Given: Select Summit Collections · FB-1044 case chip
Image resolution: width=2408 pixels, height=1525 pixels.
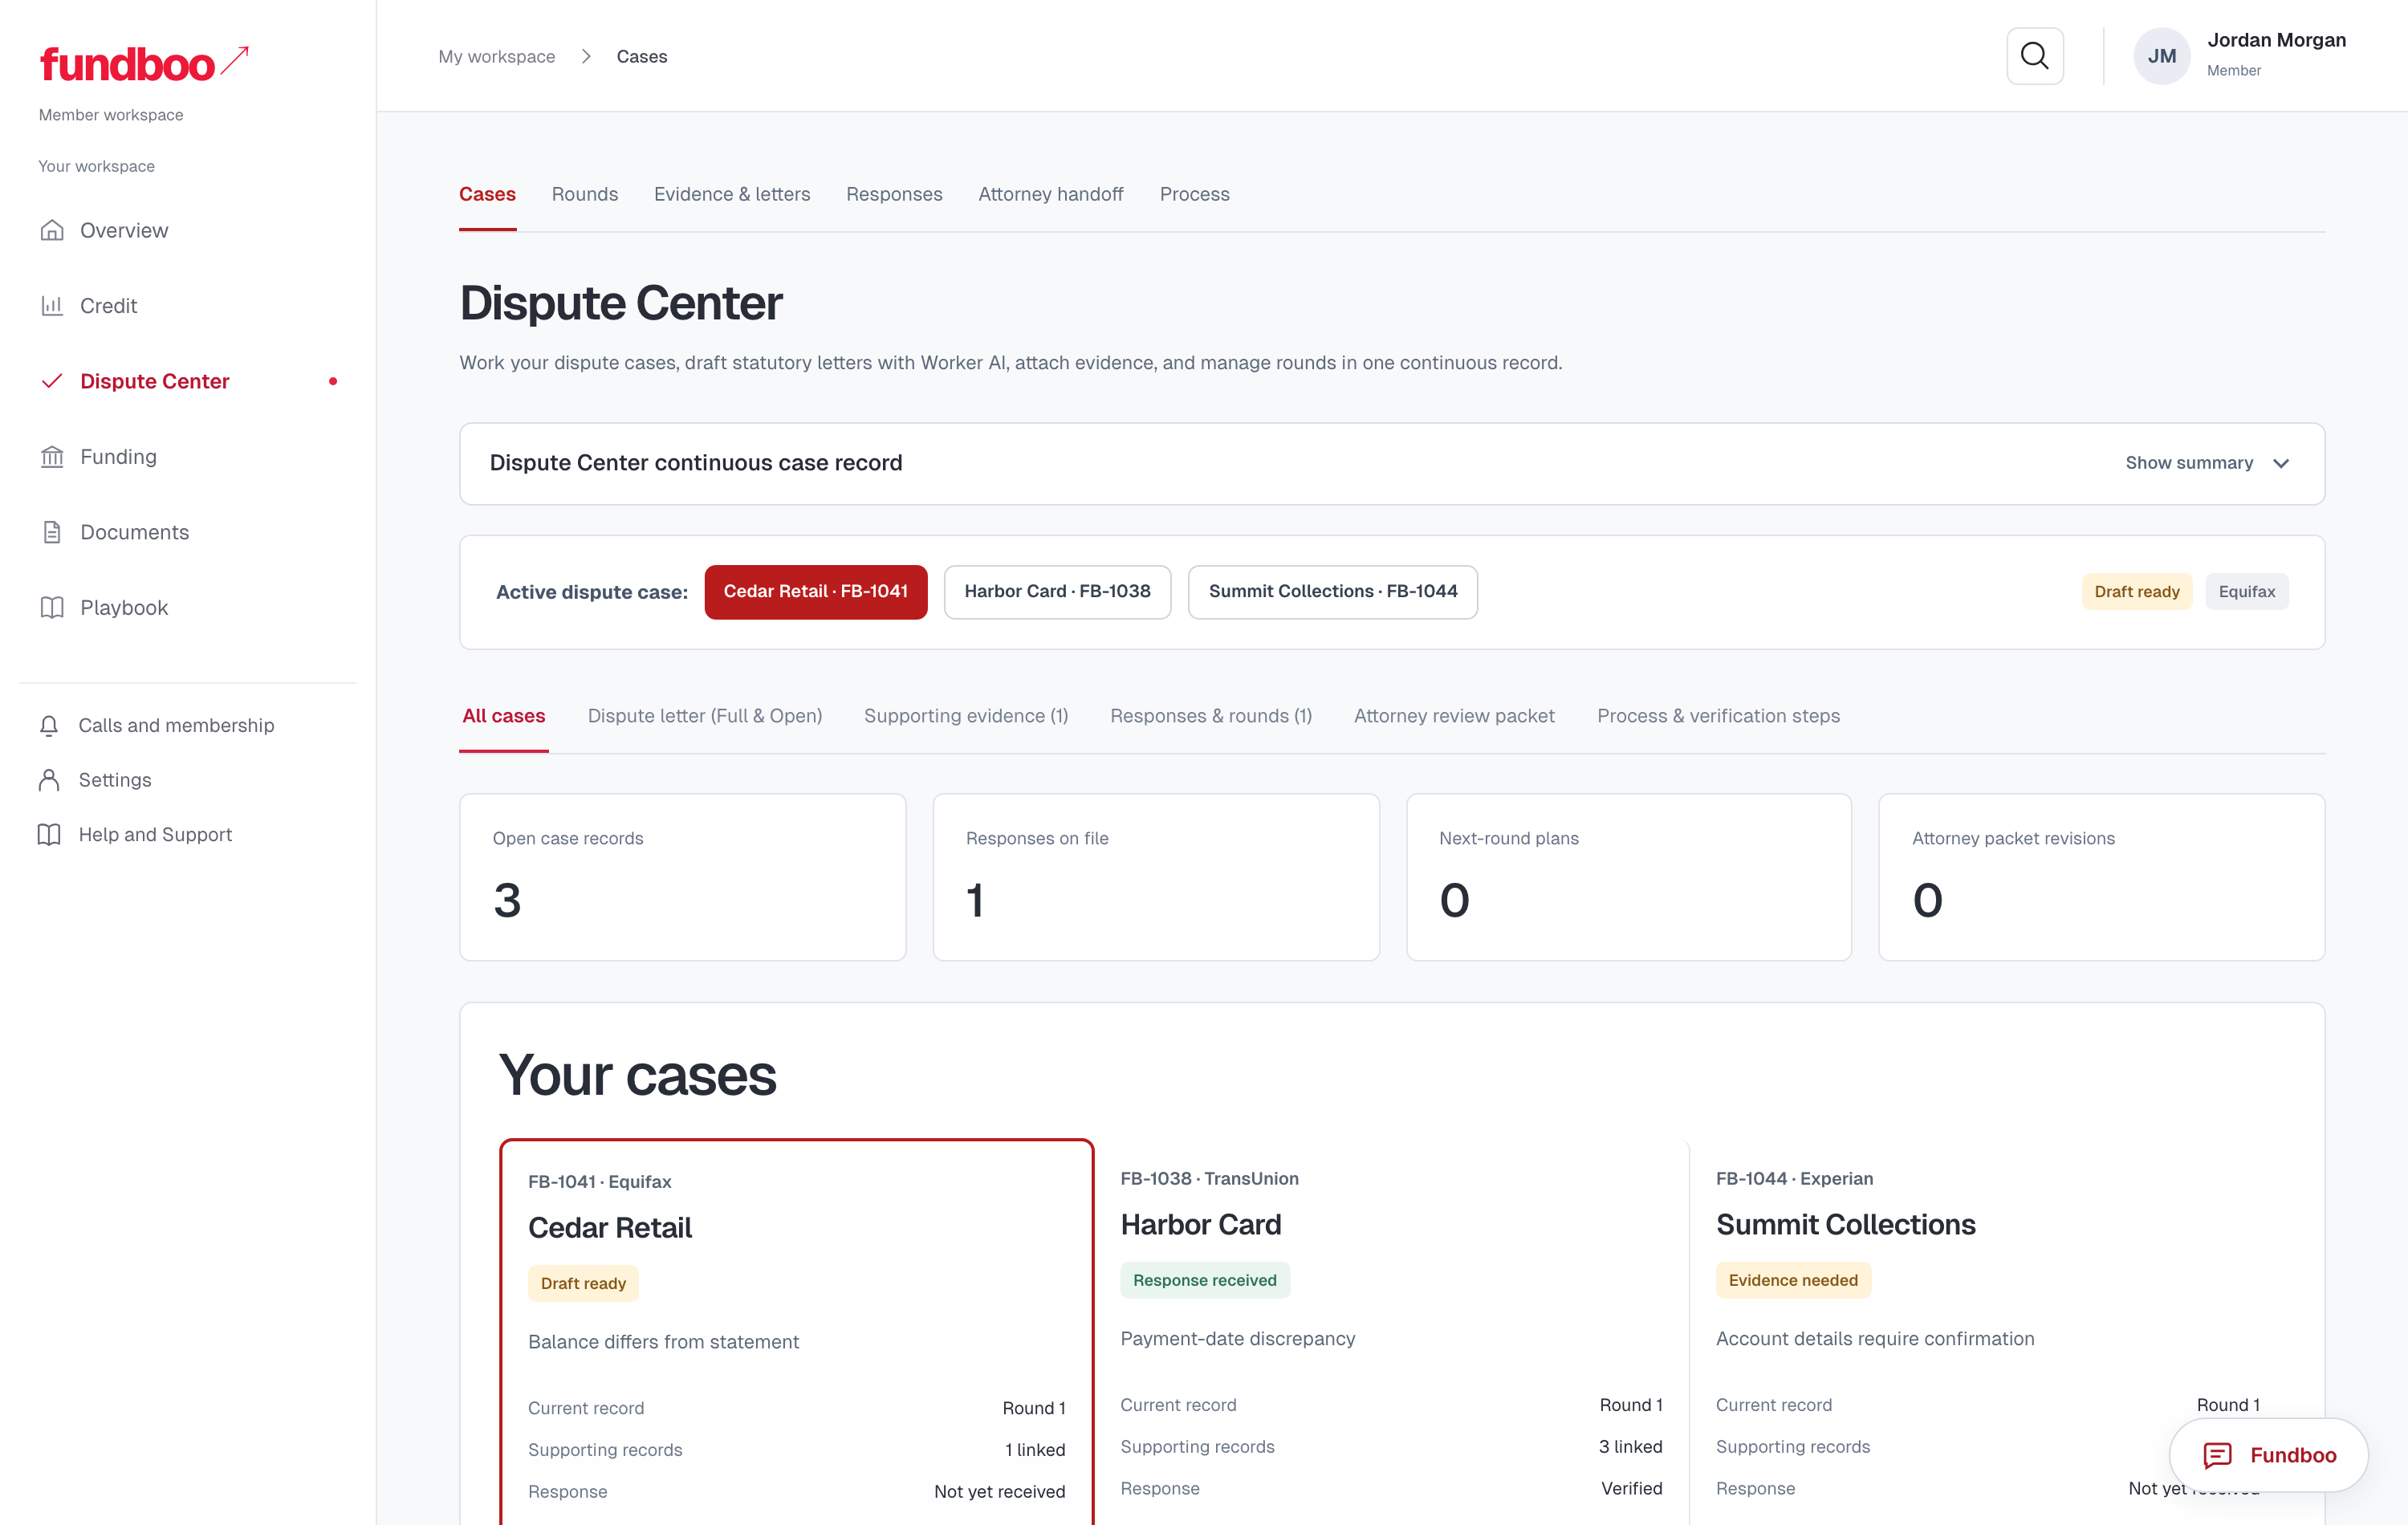Looking at the screenshot, I should point(1333,592).
